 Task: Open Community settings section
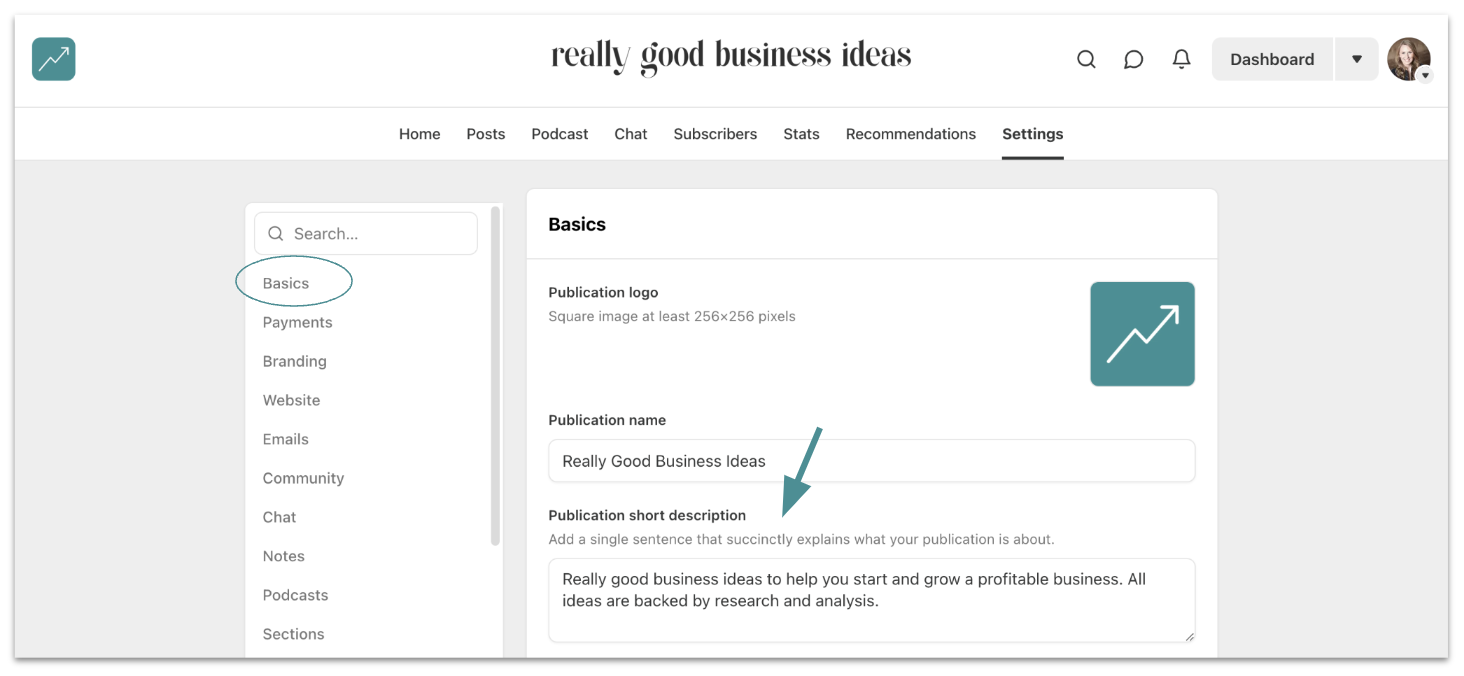click(x=303, y=478)
